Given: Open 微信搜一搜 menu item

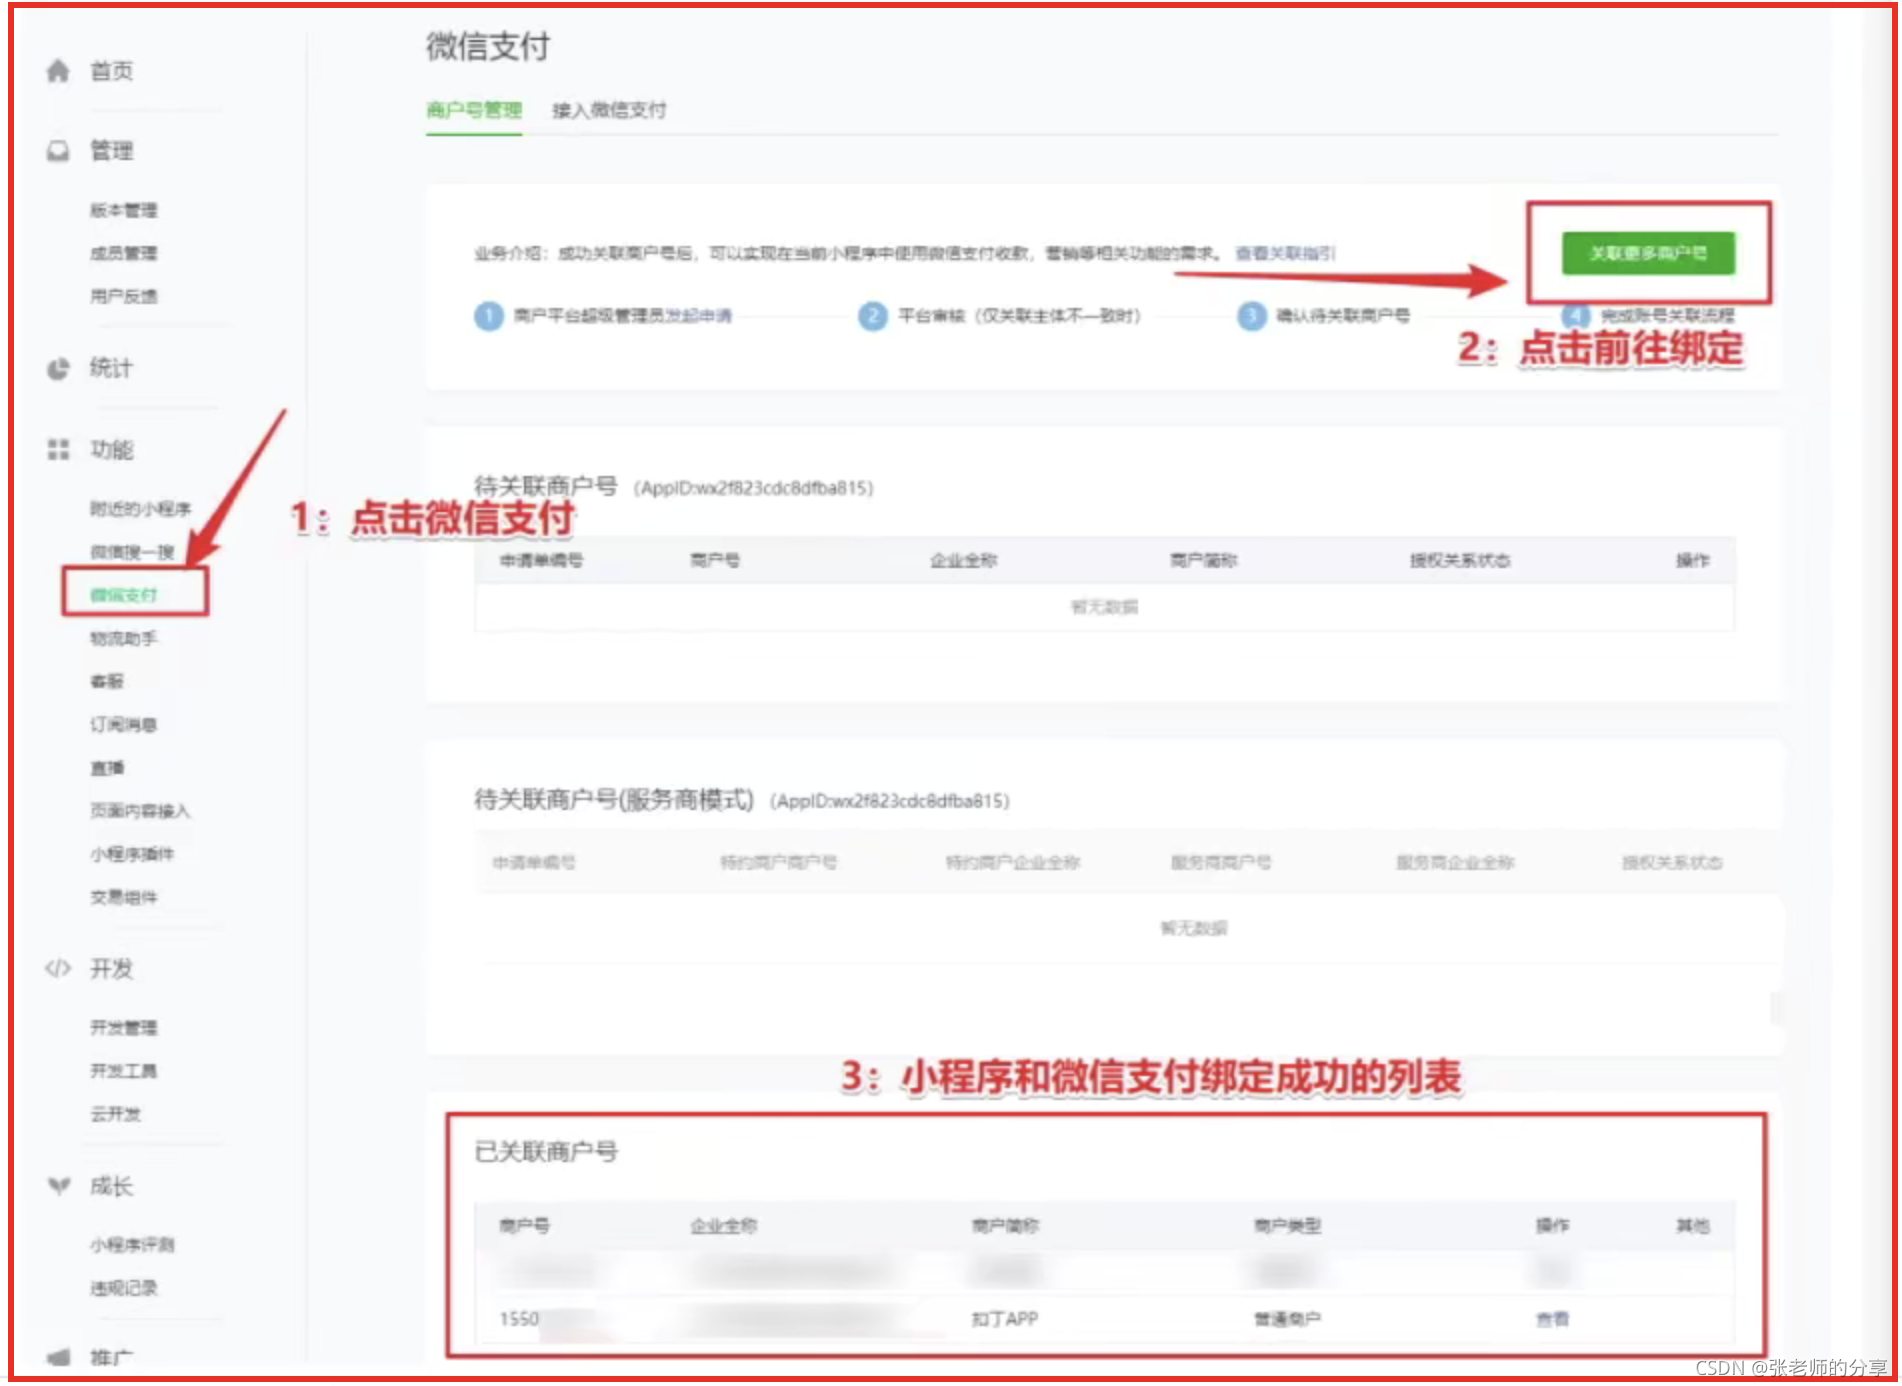Looking at the screenshot, I should pyautogui.click(x=132, y=552).
